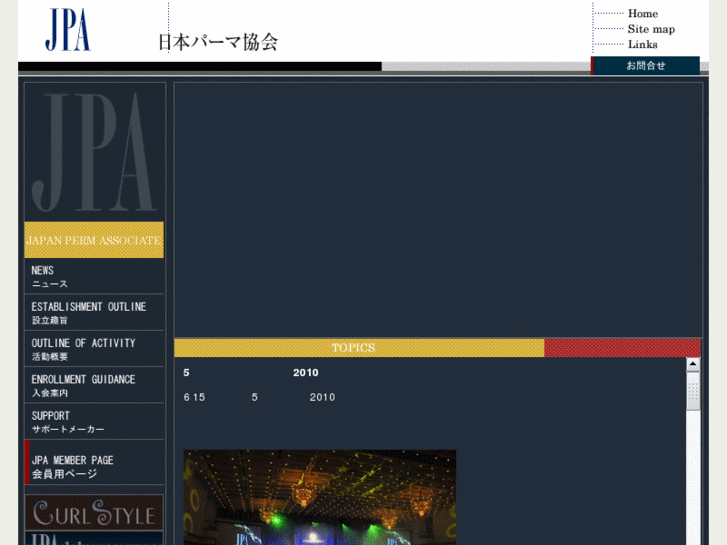
Task: Open the Links page
Action: coord(643,45)
